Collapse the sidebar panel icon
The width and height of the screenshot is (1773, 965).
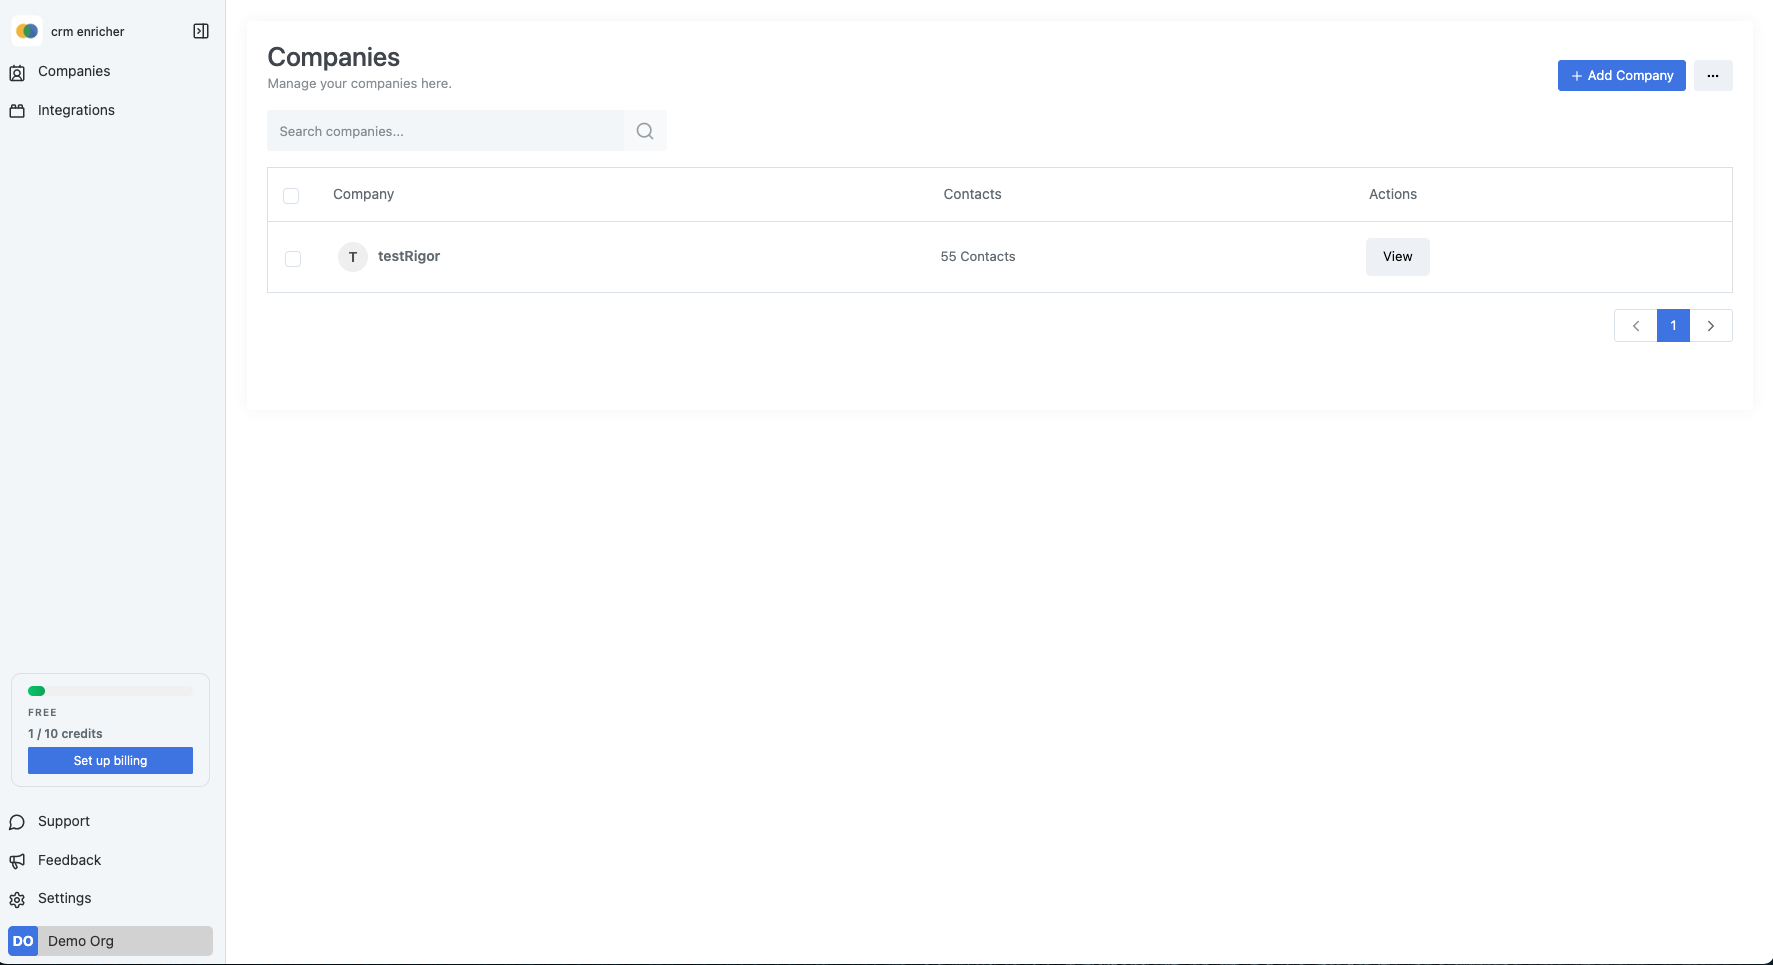click(201, 31)
